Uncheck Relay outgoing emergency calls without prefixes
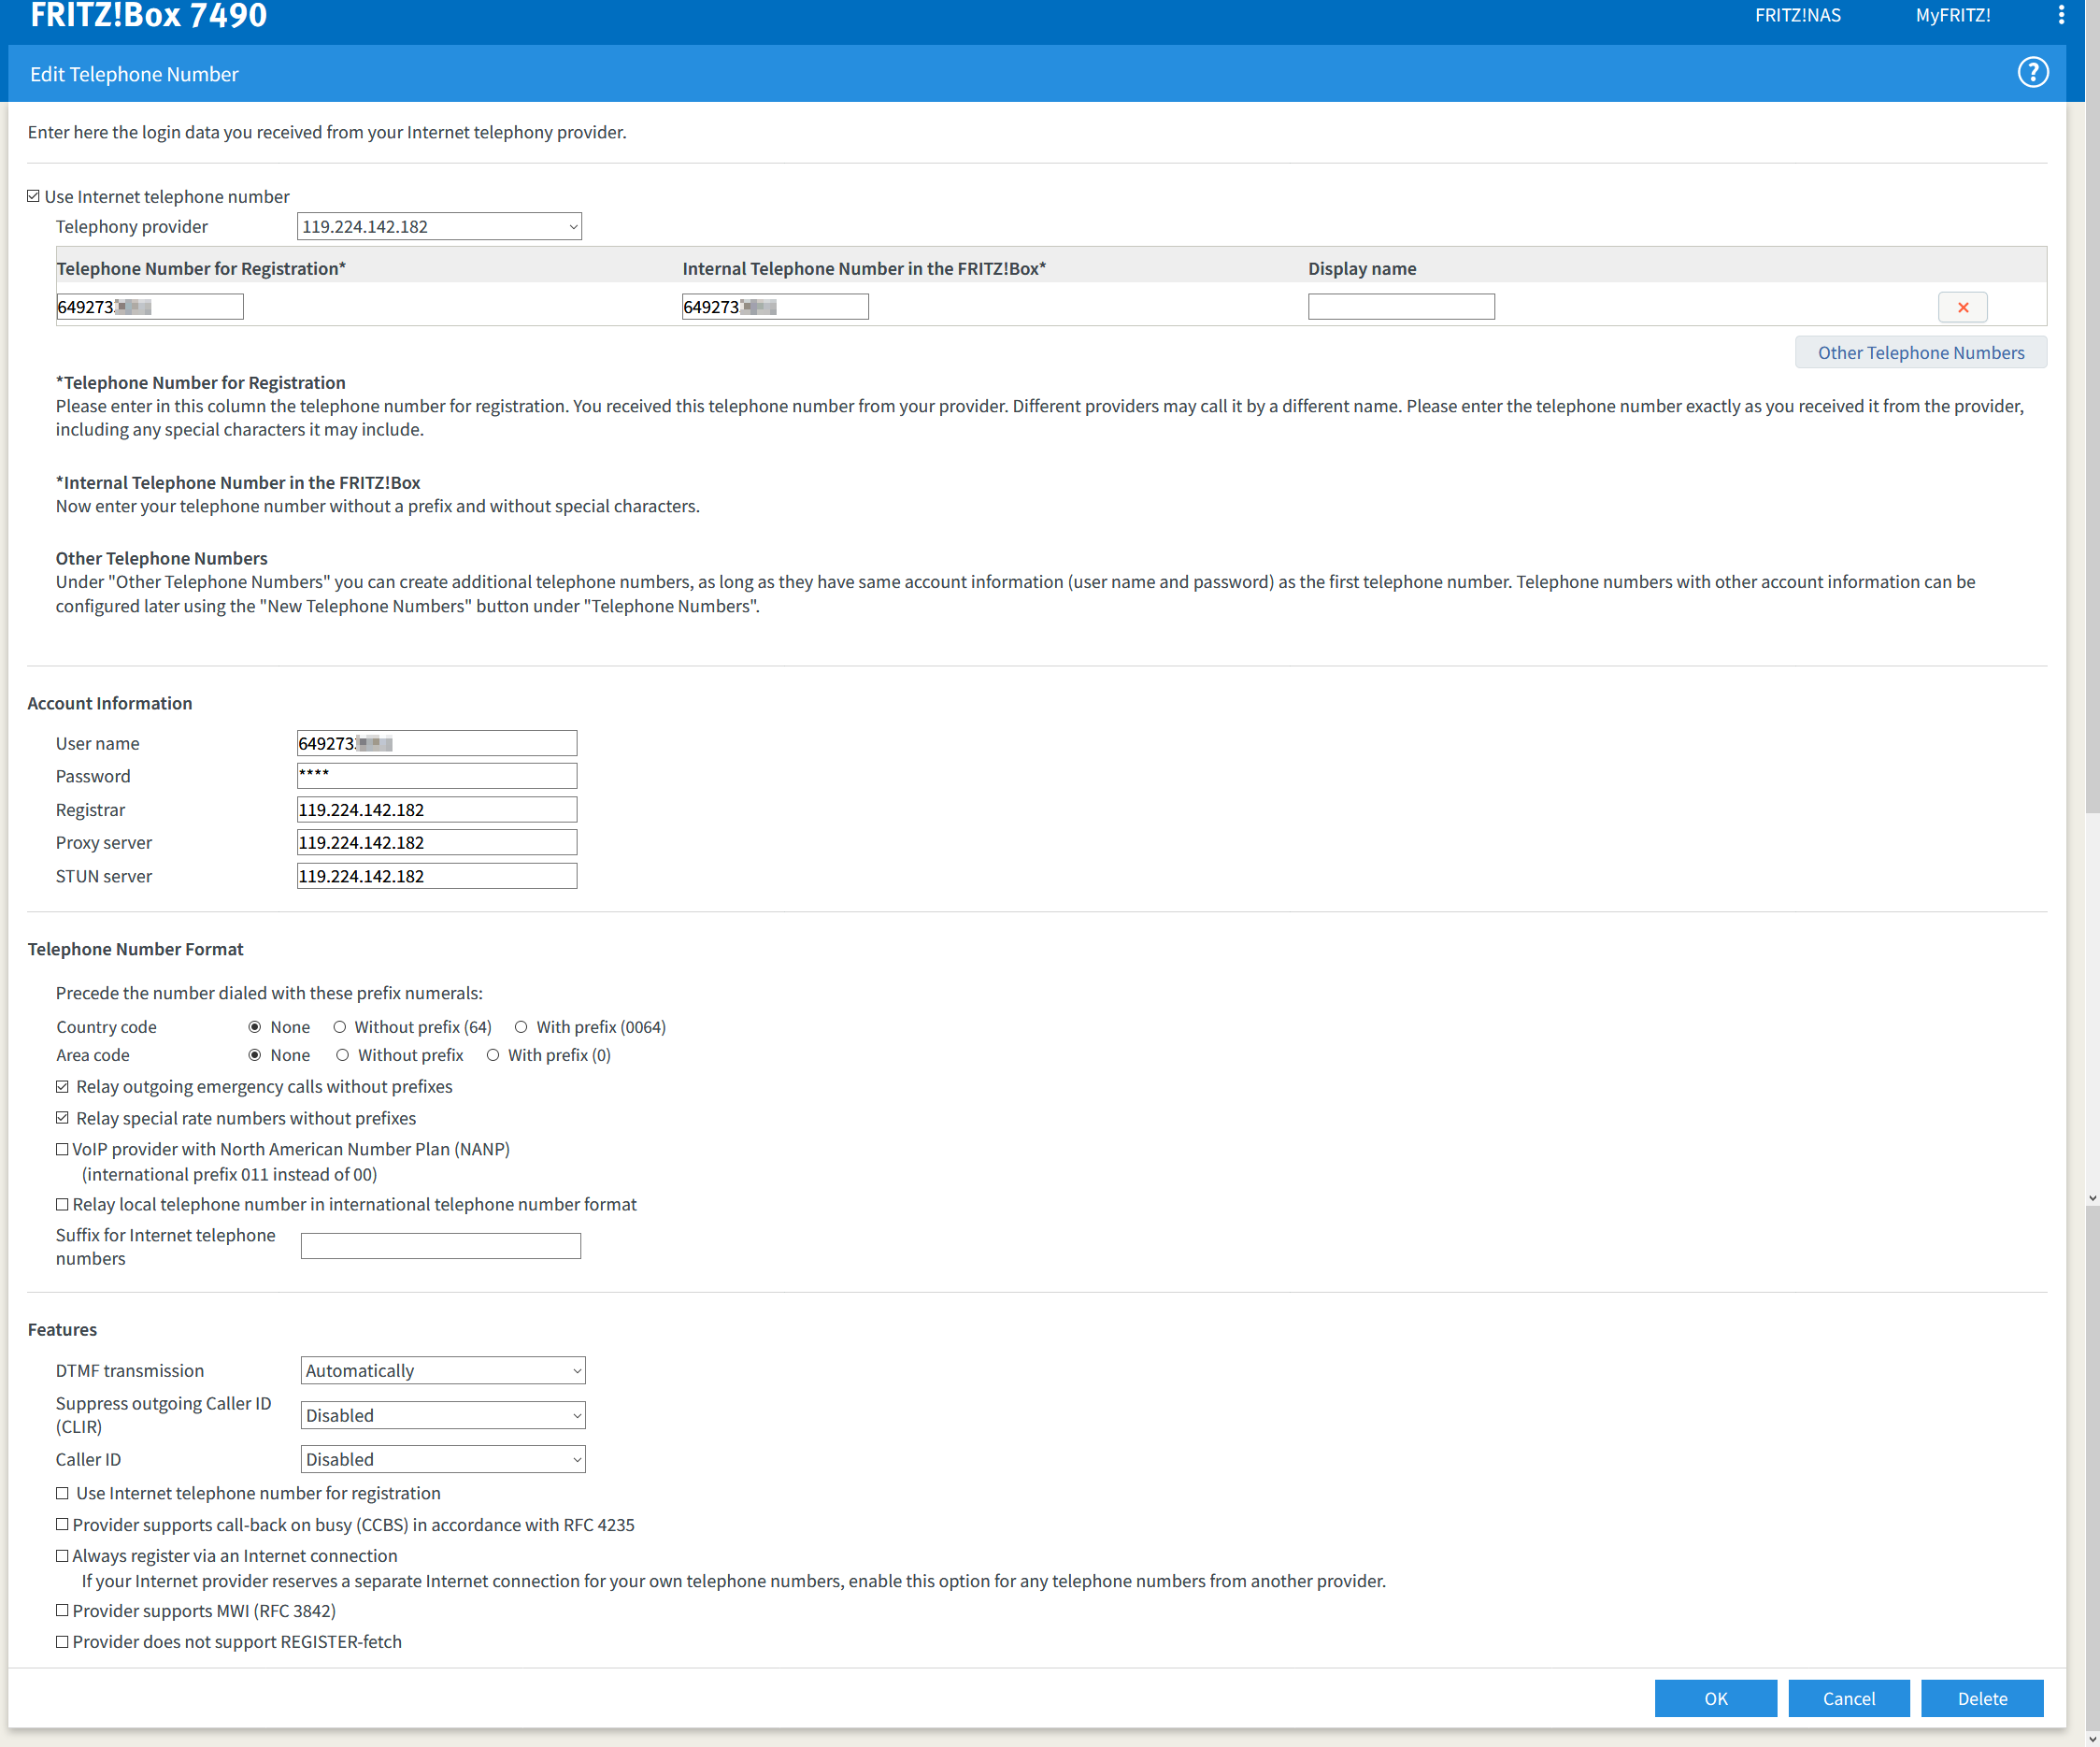2100x1747 pixels. click(x=63, y=1087)
